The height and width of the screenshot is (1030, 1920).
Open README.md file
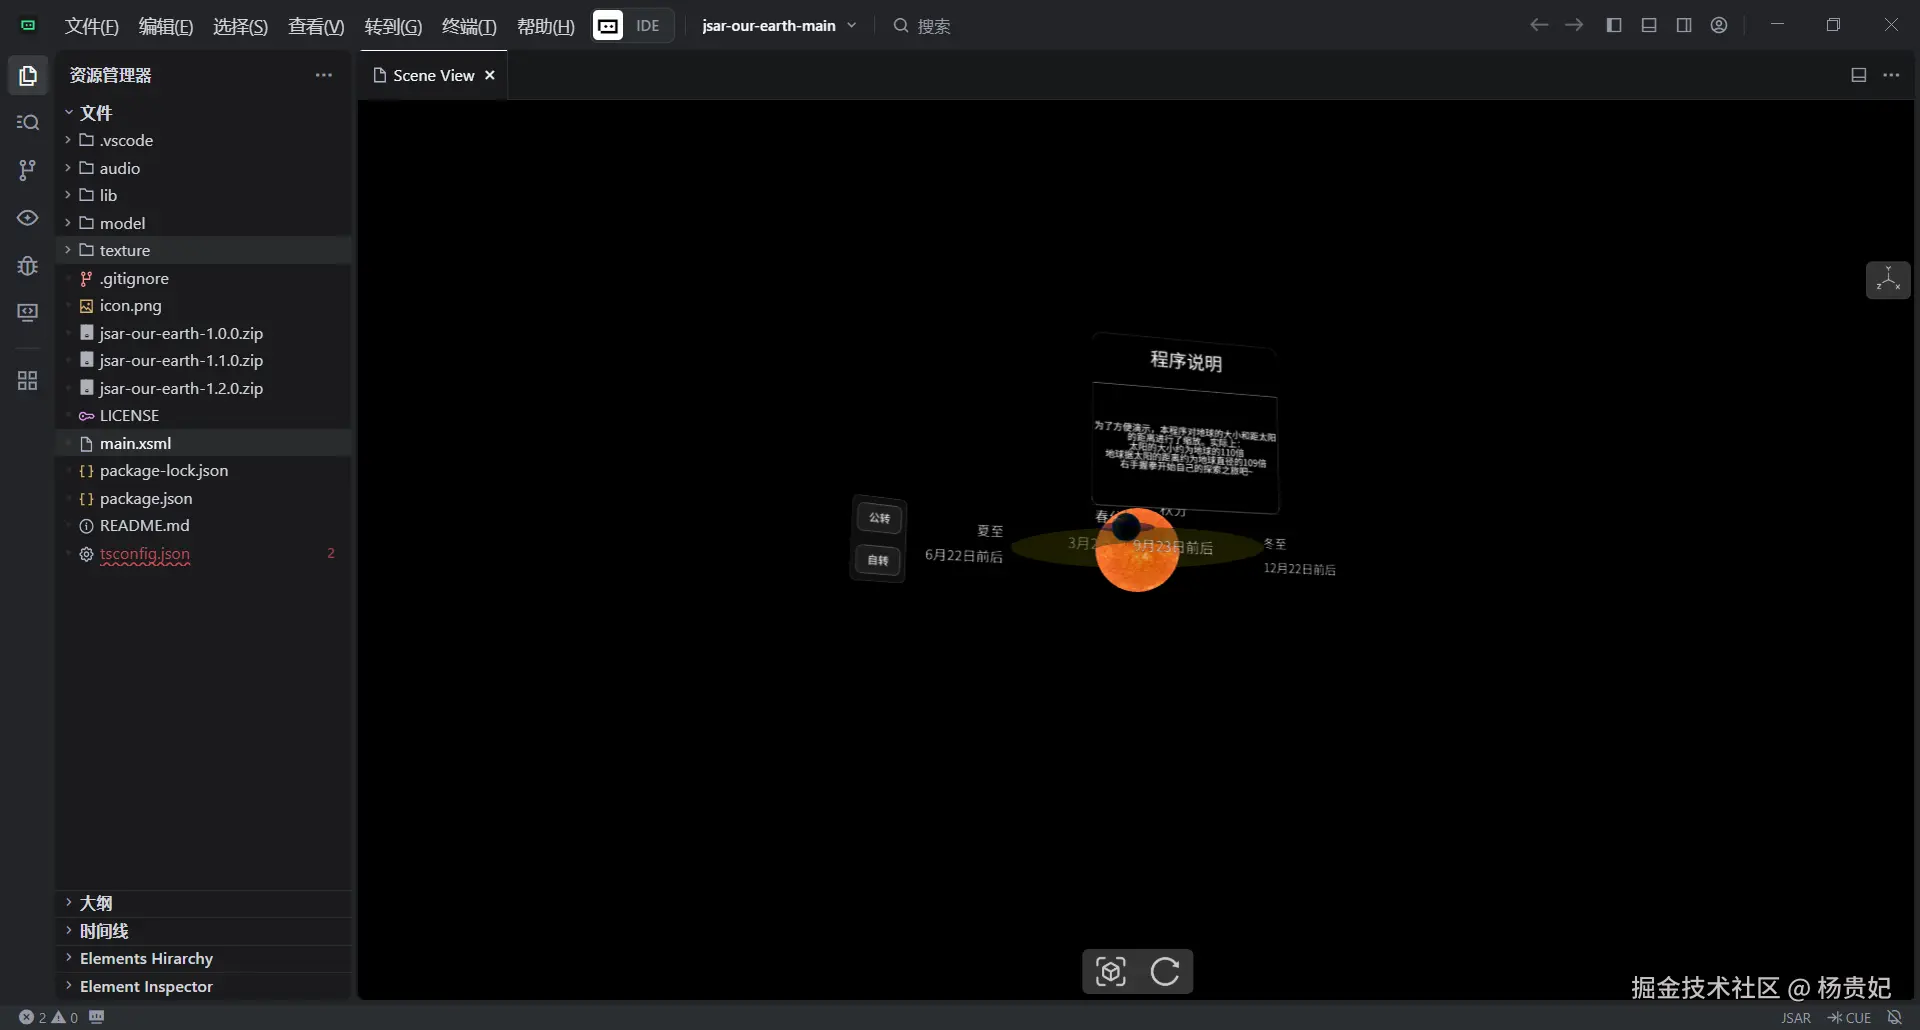coord(203,525)
